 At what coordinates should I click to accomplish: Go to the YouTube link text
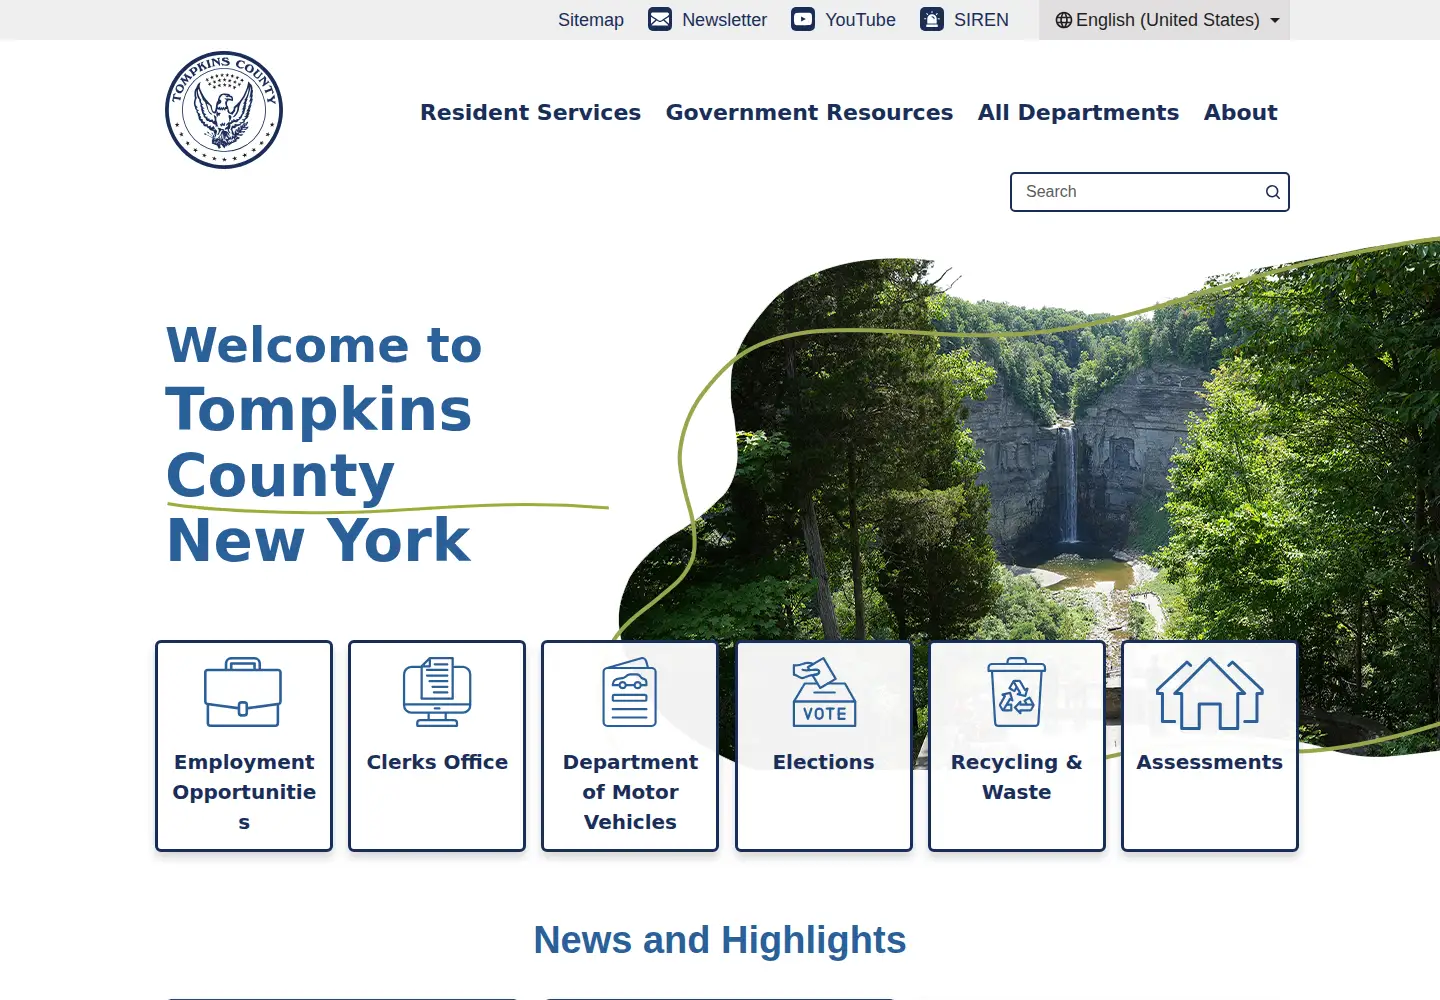coord(860,20)
